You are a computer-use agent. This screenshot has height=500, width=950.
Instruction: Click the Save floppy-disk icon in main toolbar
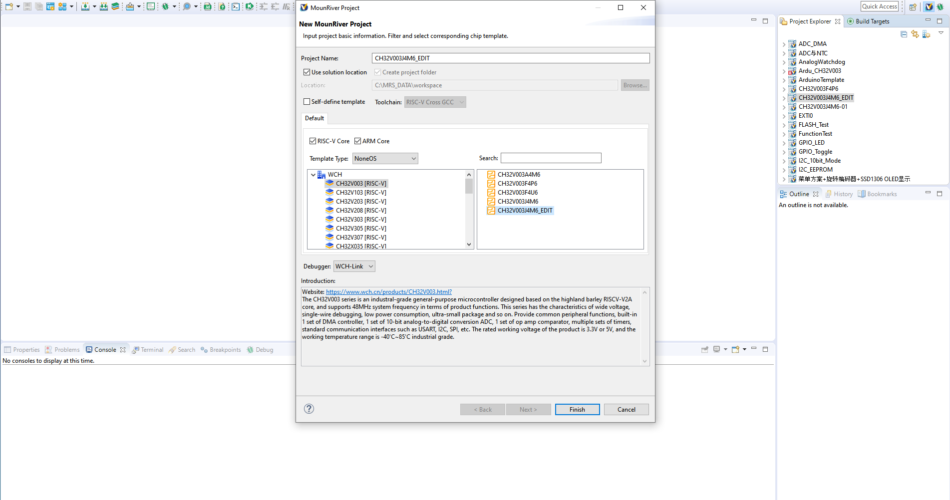(x=27, y=7)
